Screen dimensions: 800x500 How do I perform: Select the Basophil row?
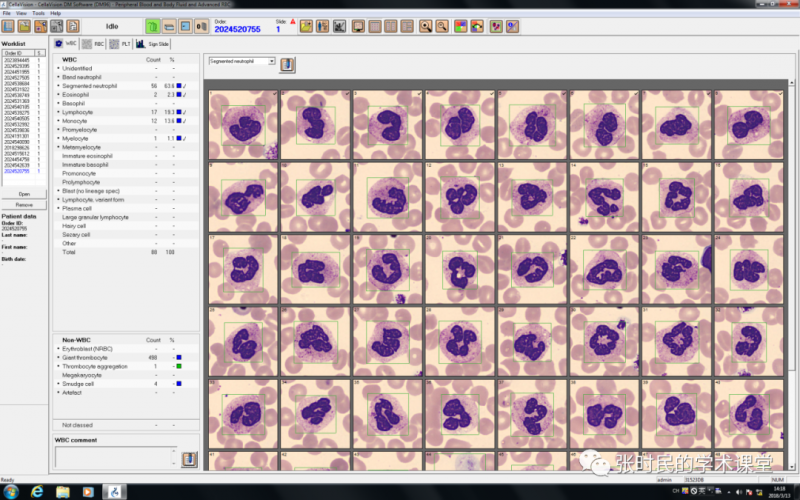pos(126,103)
